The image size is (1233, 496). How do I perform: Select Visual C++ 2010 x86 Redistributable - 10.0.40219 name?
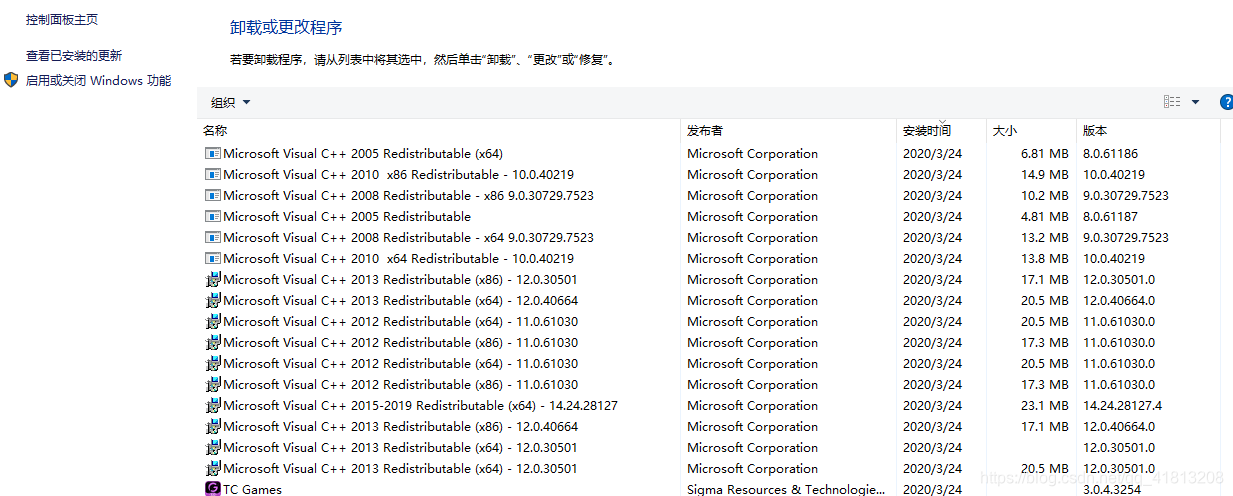tap(399, 175)
